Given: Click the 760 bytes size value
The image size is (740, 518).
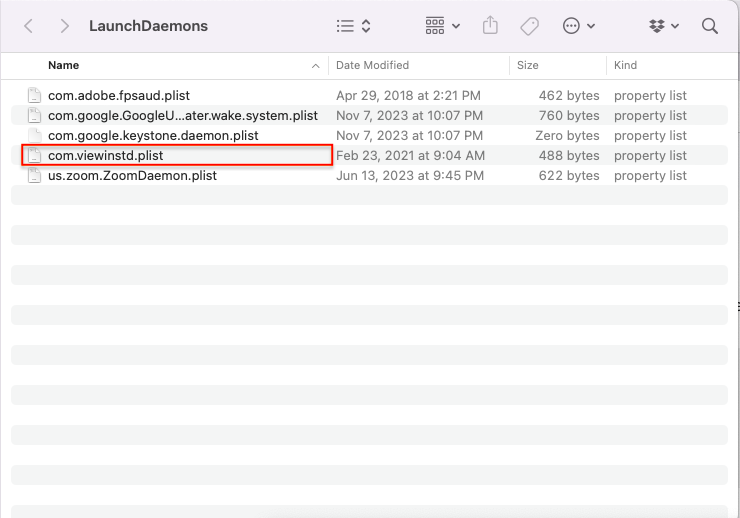Looking at the screenshot, I should pyautogui.click(x=569, y=116).
